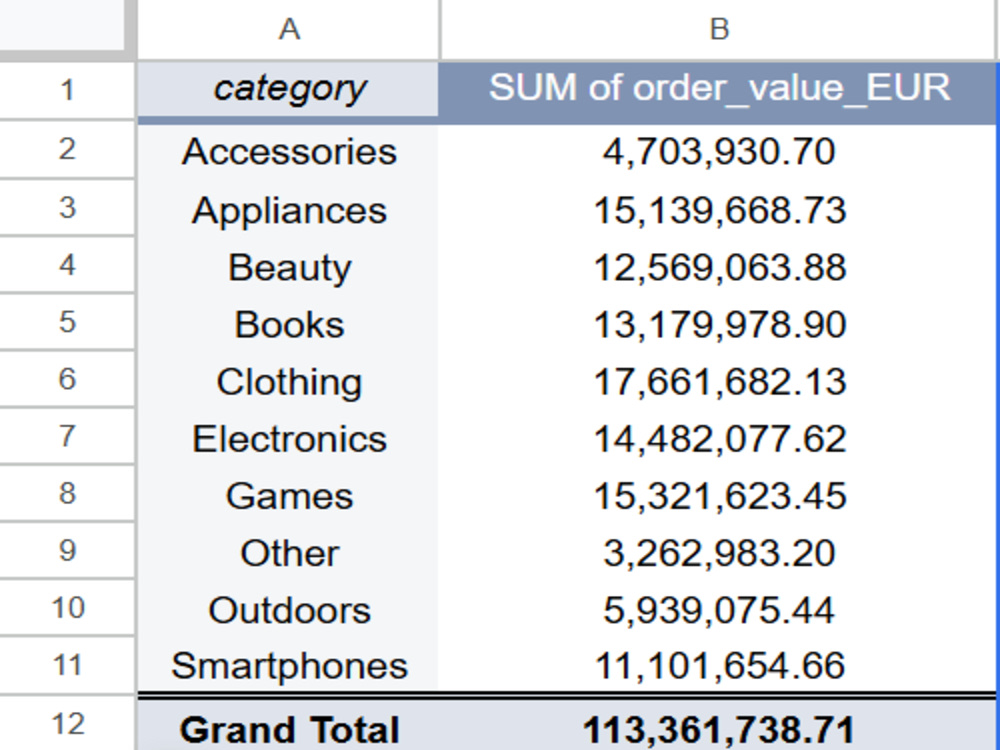Select row 5 header
Image resolution: width=1000 pixels, height=750 pixels.
[x=67, y=322]
